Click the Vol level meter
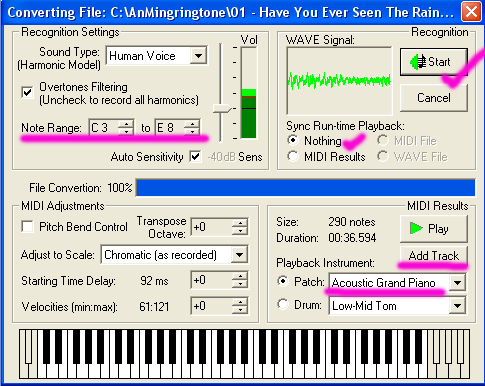Viewport: 485px width, 386px height. coord(249,93)
